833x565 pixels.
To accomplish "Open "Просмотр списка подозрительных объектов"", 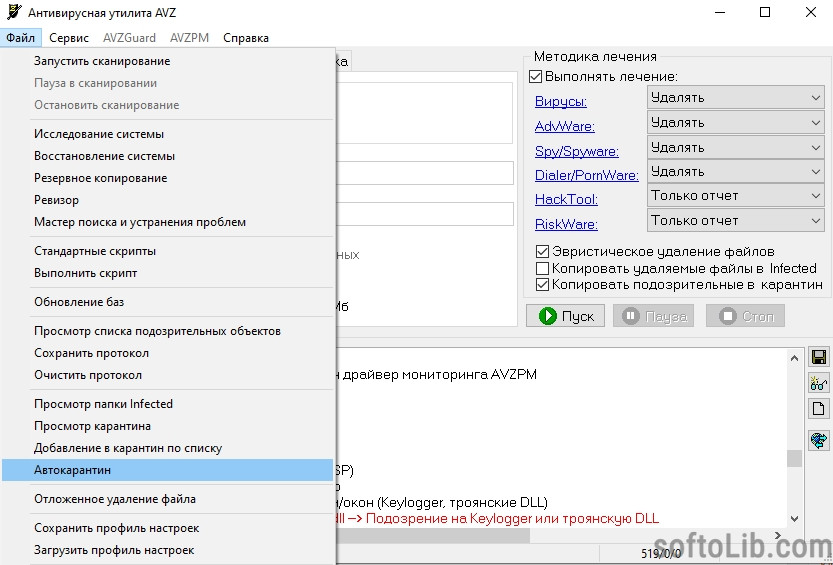I will point(167,331).
